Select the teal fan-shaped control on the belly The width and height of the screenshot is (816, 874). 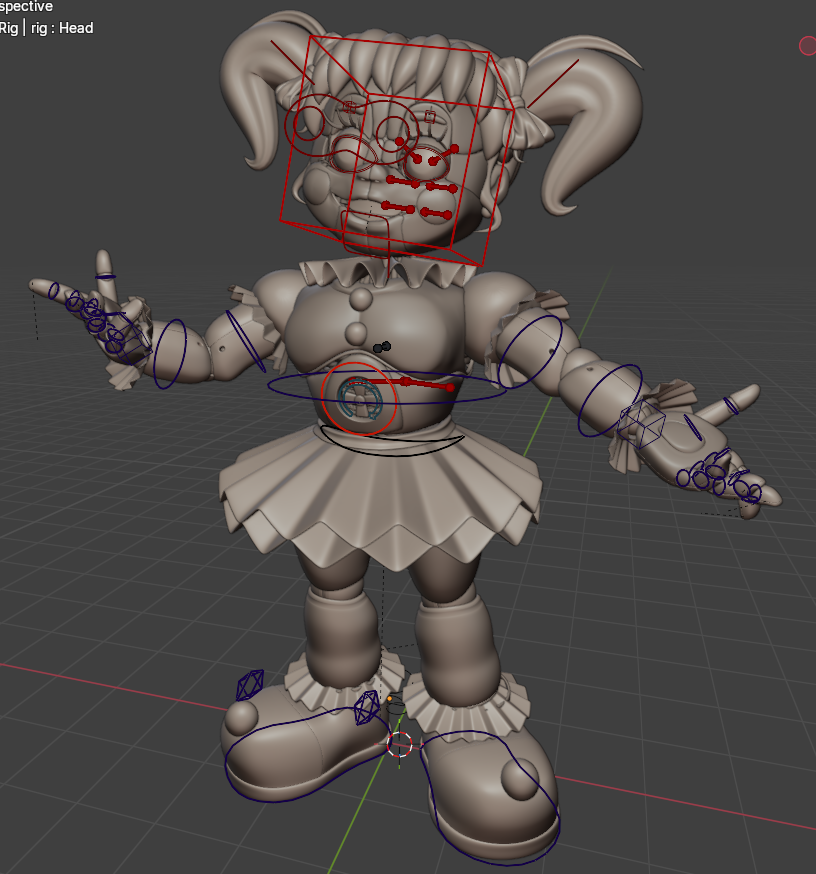pyautogui.click(x=360, y=398)
